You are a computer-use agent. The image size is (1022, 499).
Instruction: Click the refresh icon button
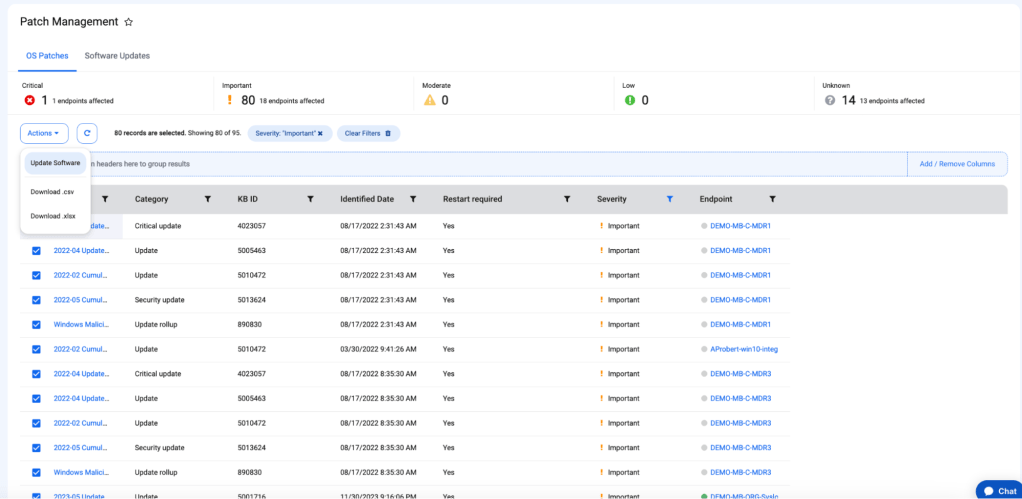(x=87, y=133)
